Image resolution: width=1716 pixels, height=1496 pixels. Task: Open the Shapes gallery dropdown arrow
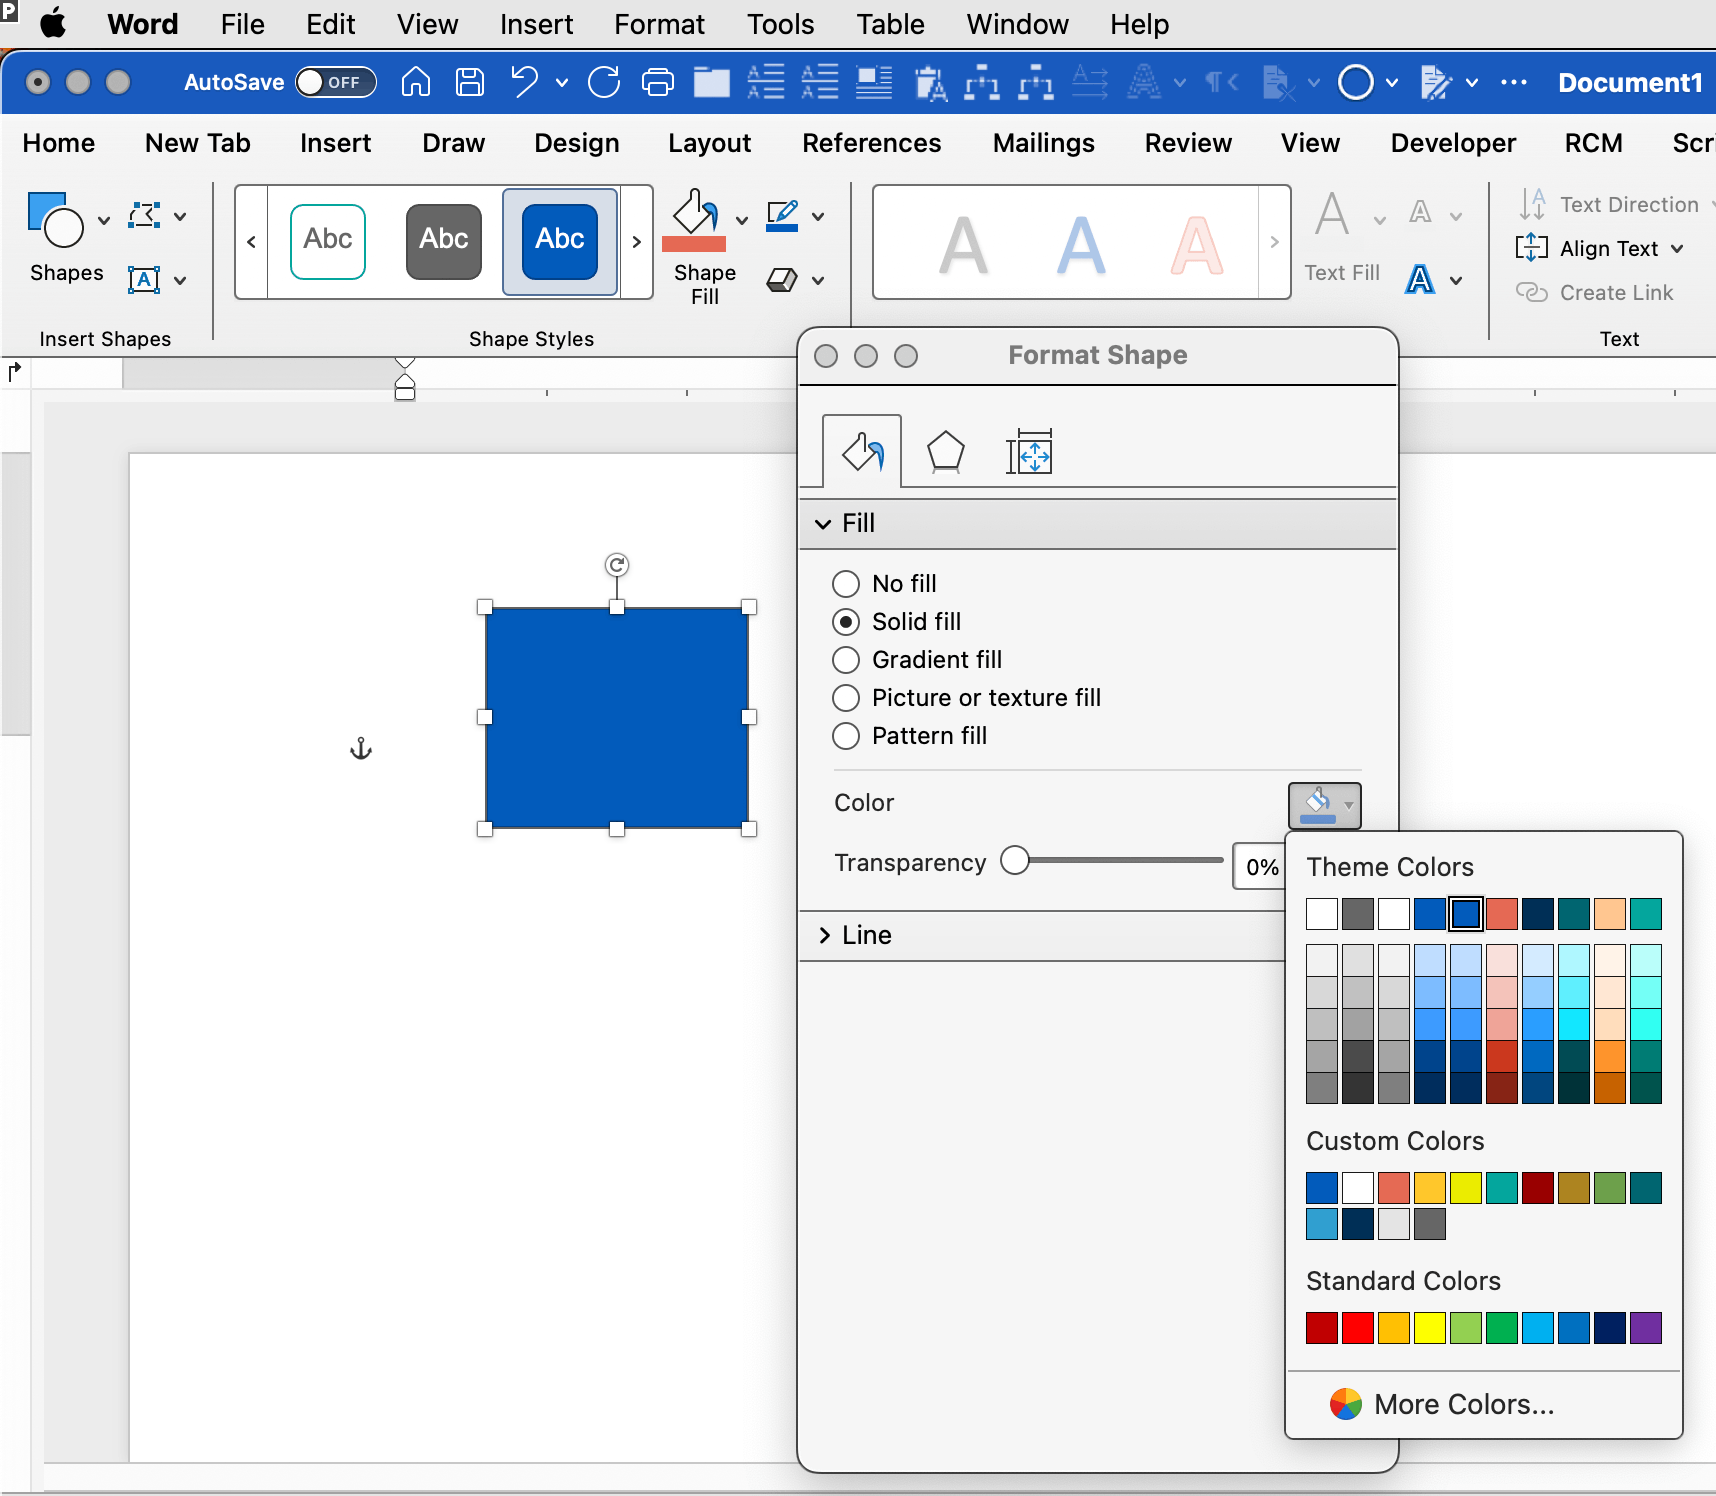tap(104, 220)
